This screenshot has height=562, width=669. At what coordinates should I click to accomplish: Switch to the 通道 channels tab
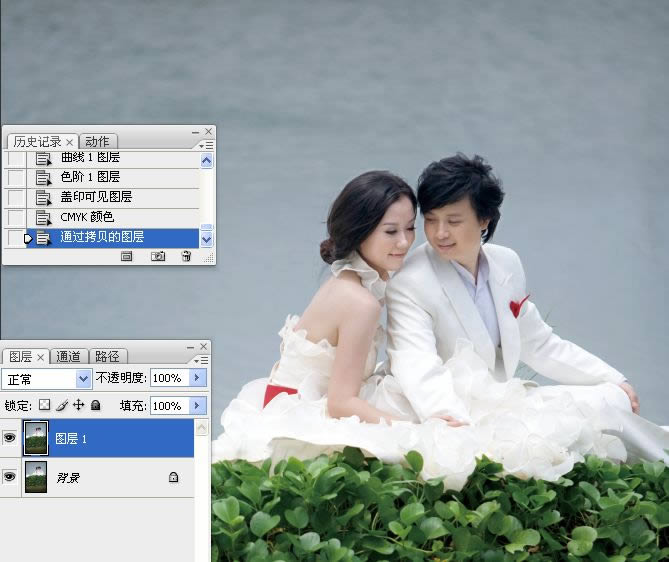tap(69, 357)
